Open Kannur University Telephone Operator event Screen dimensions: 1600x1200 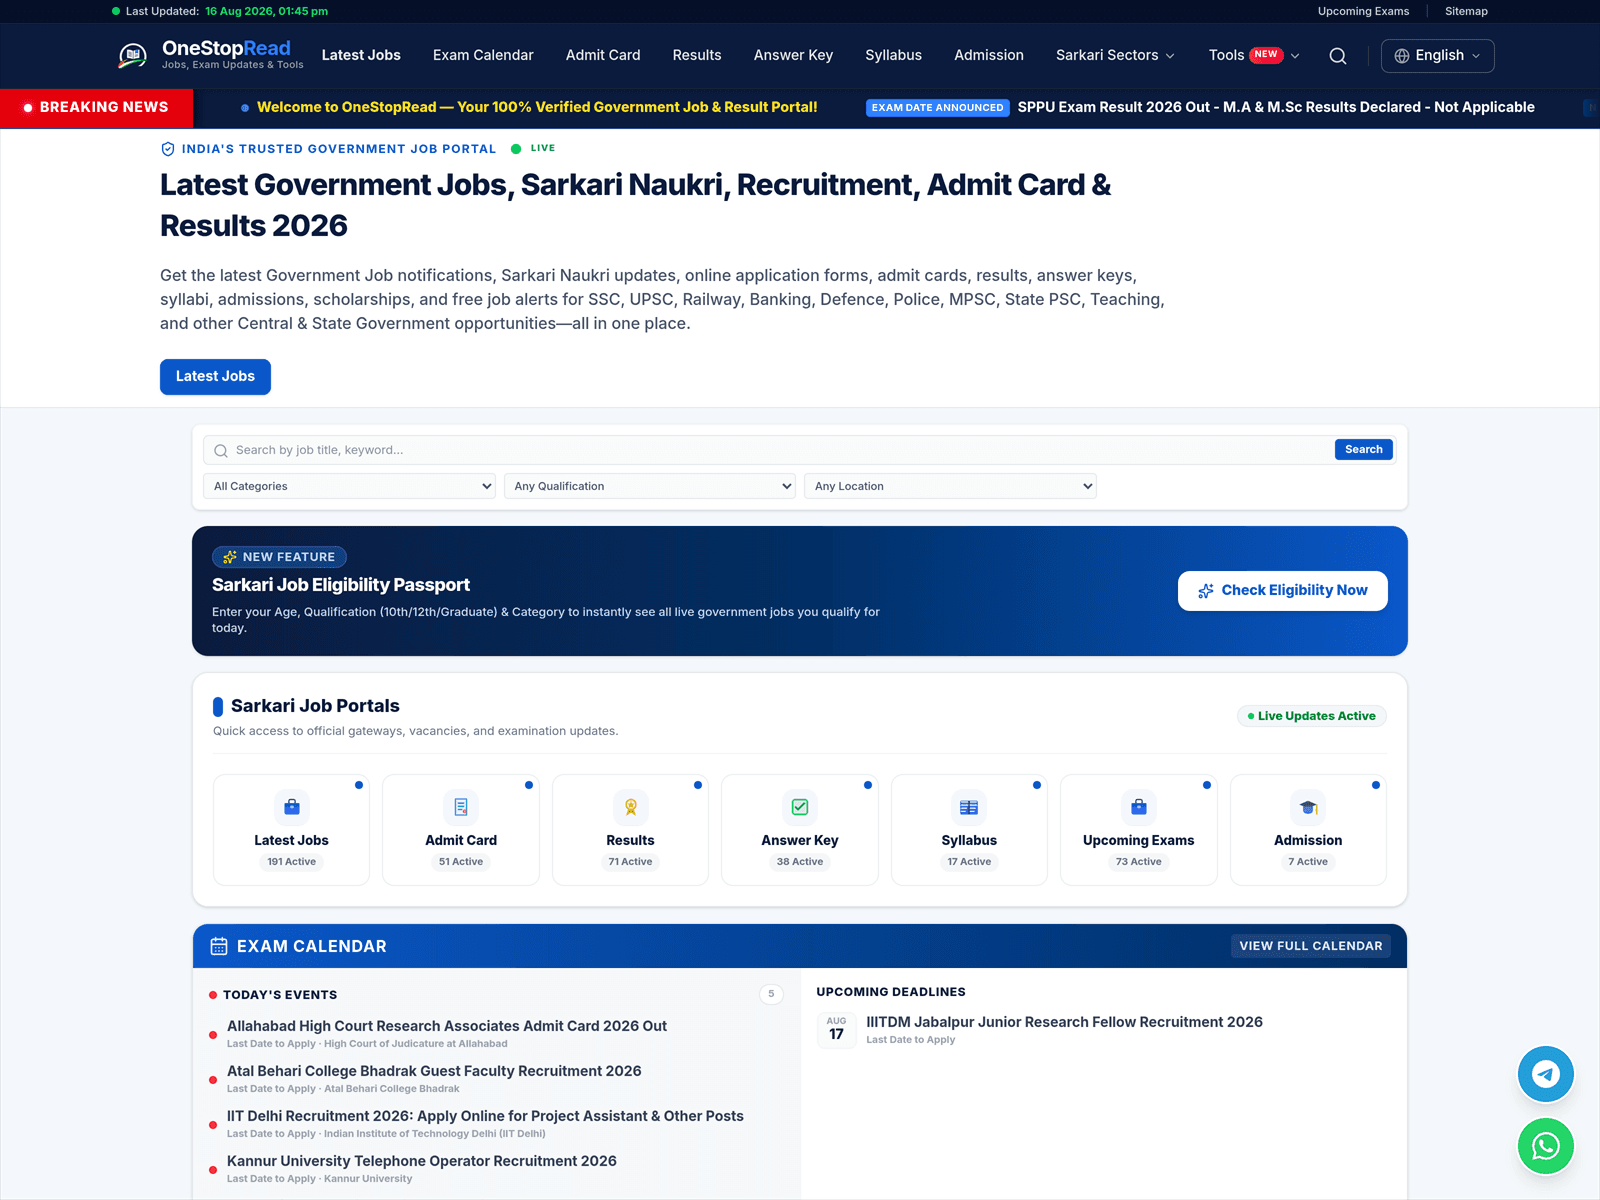click(422, 1161)
